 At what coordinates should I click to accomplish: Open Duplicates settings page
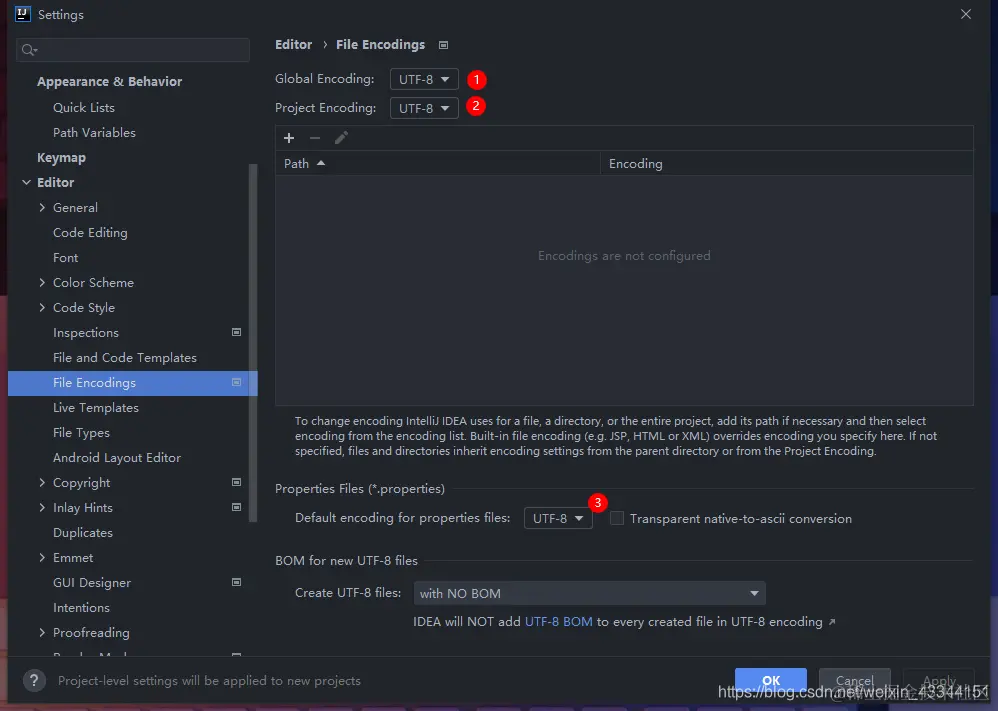click(x=83, y=533)
